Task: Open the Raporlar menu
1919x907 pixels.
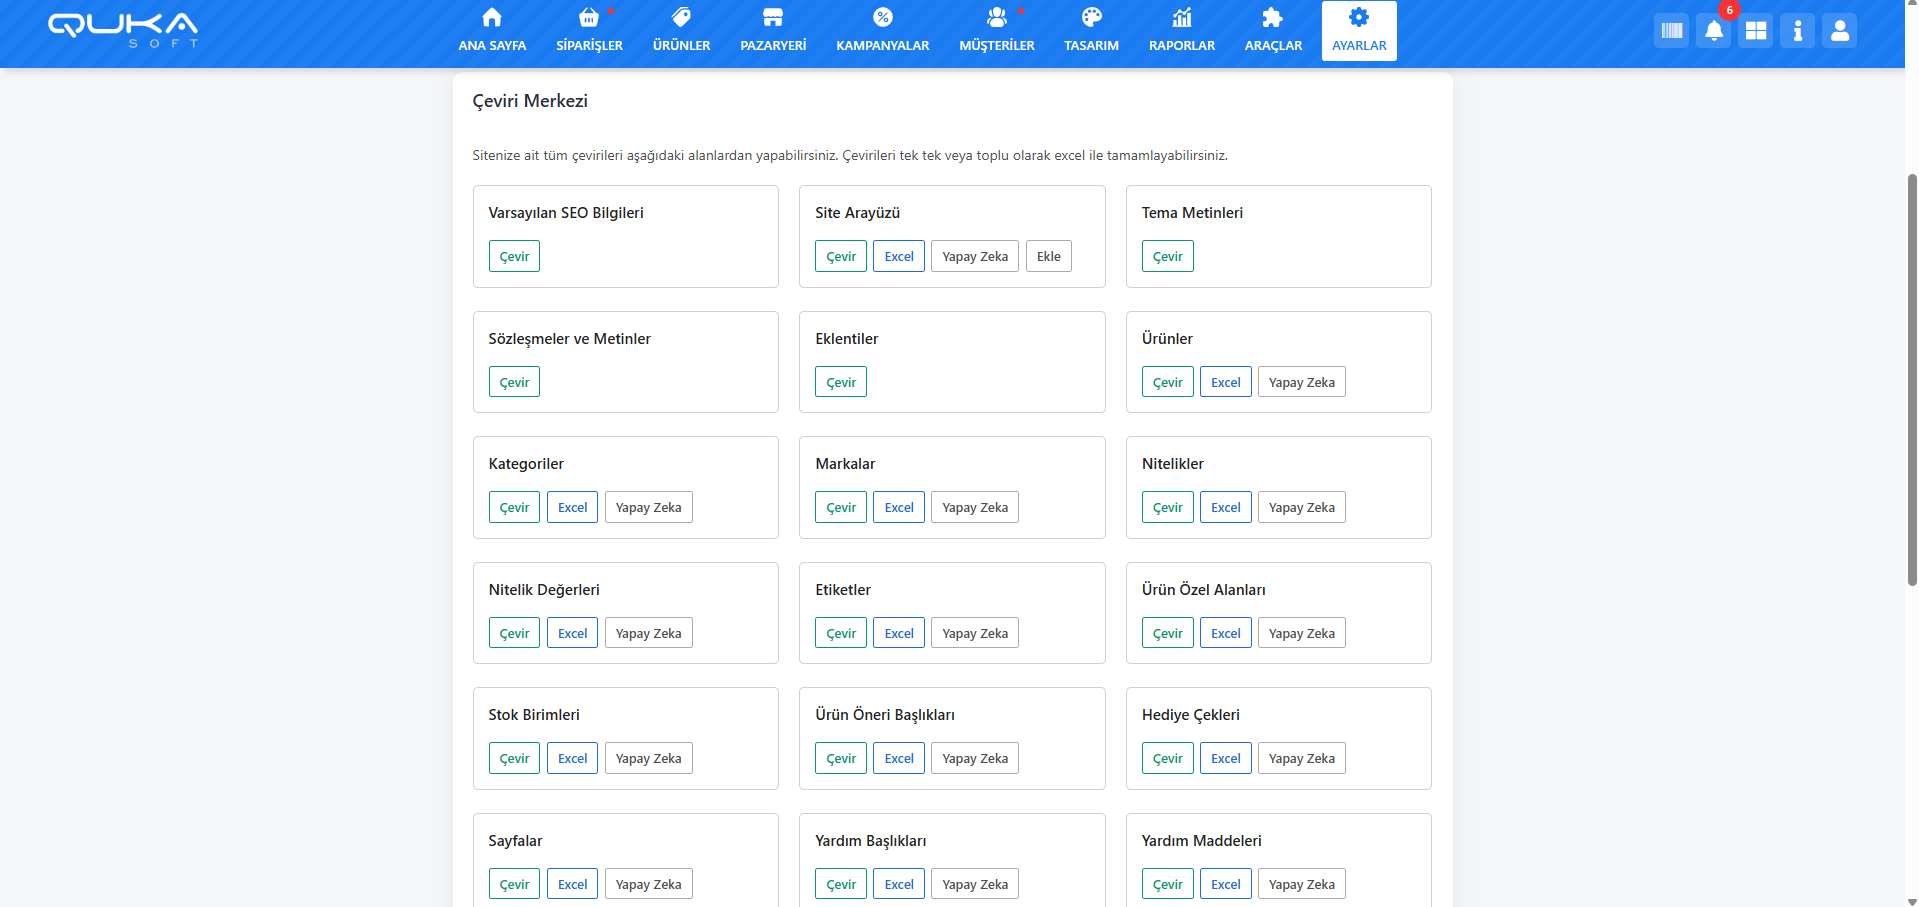Action: pyautogui.click(x=1181, y=30)
